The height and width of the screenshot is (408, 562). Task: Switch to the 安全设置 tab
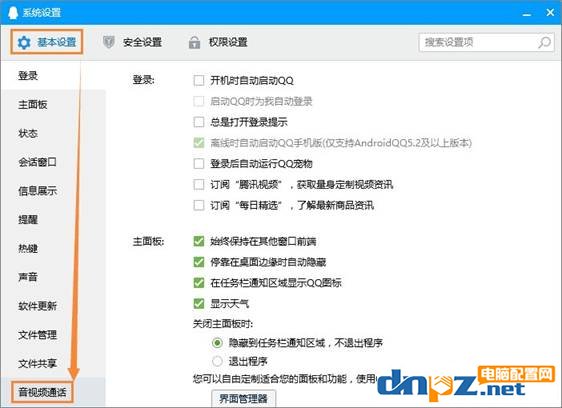tap(132, 42)
